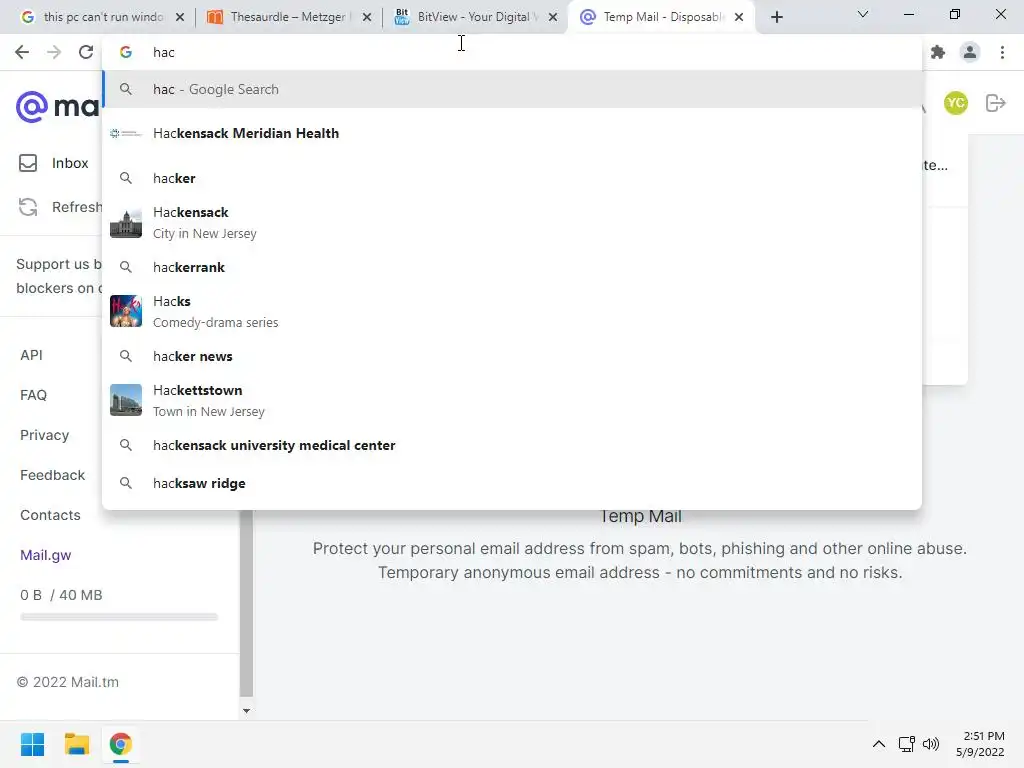Open the tab search chevron
Viewport: 1024px width, 768px height.
(x=863, y=14)
